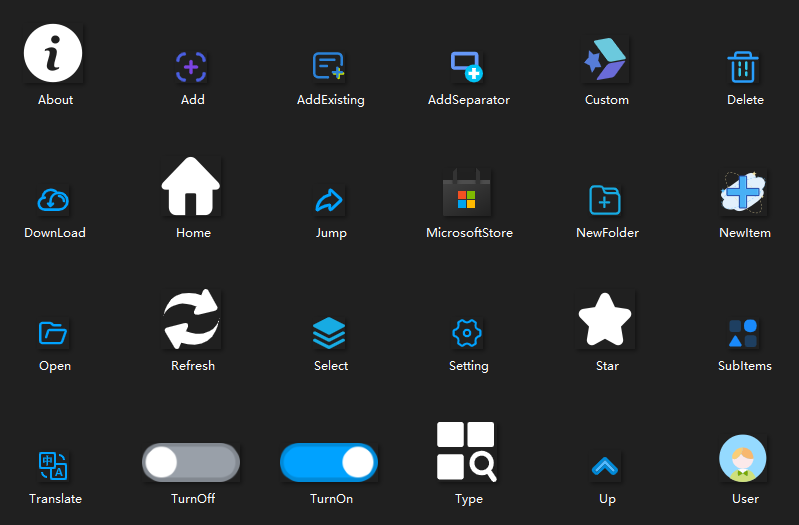This screenshot has width=799, height=525.
Task: Click the Jump arrow icon
Action: point(329,200)
